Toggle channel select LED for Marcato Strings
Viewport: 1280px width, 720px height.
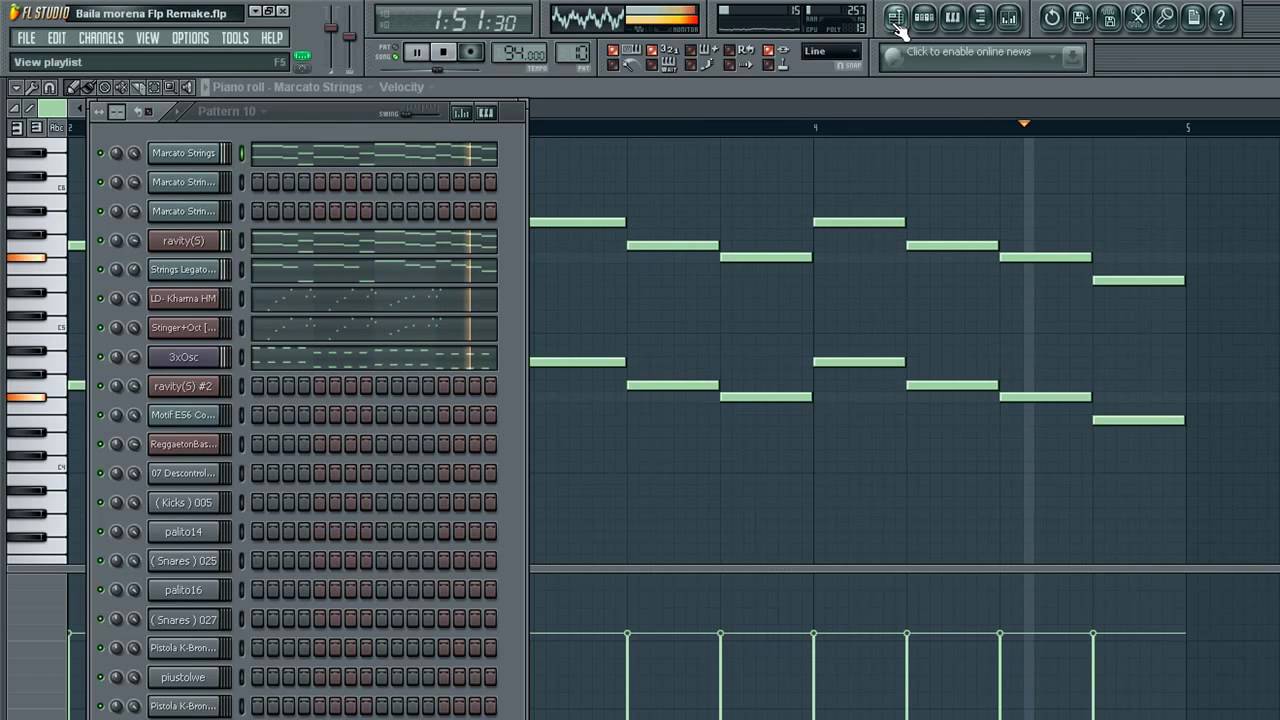click(x=241, y=153)
